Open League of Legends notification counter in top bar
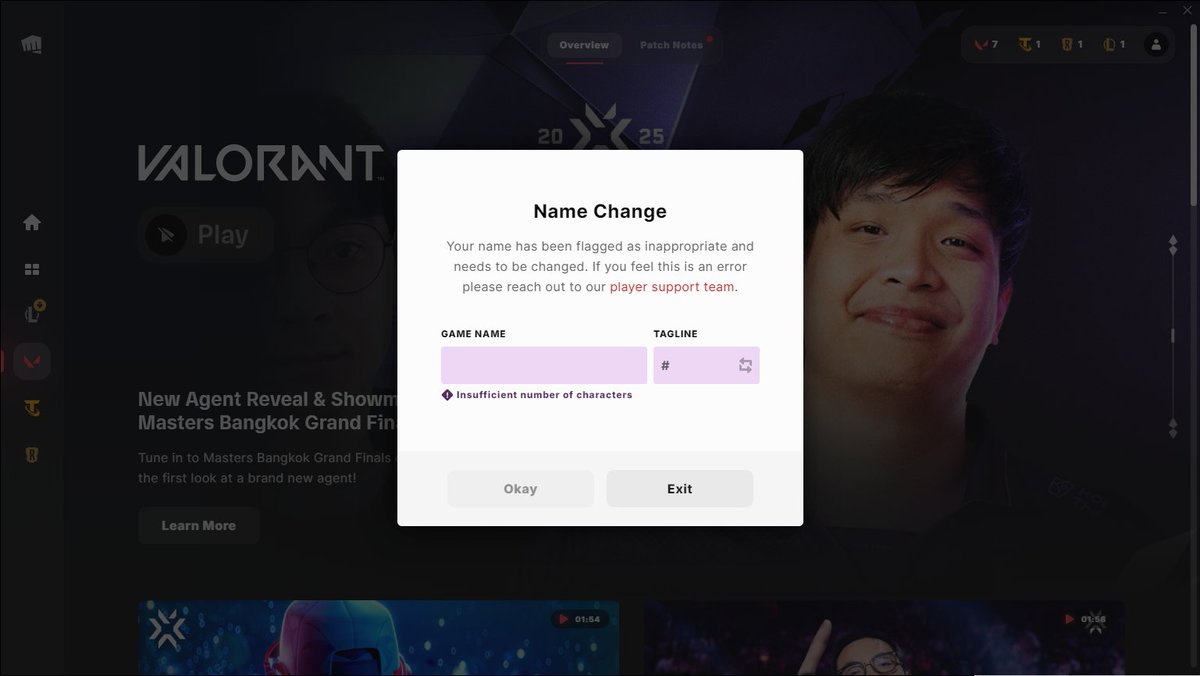 pos(1113,44)
